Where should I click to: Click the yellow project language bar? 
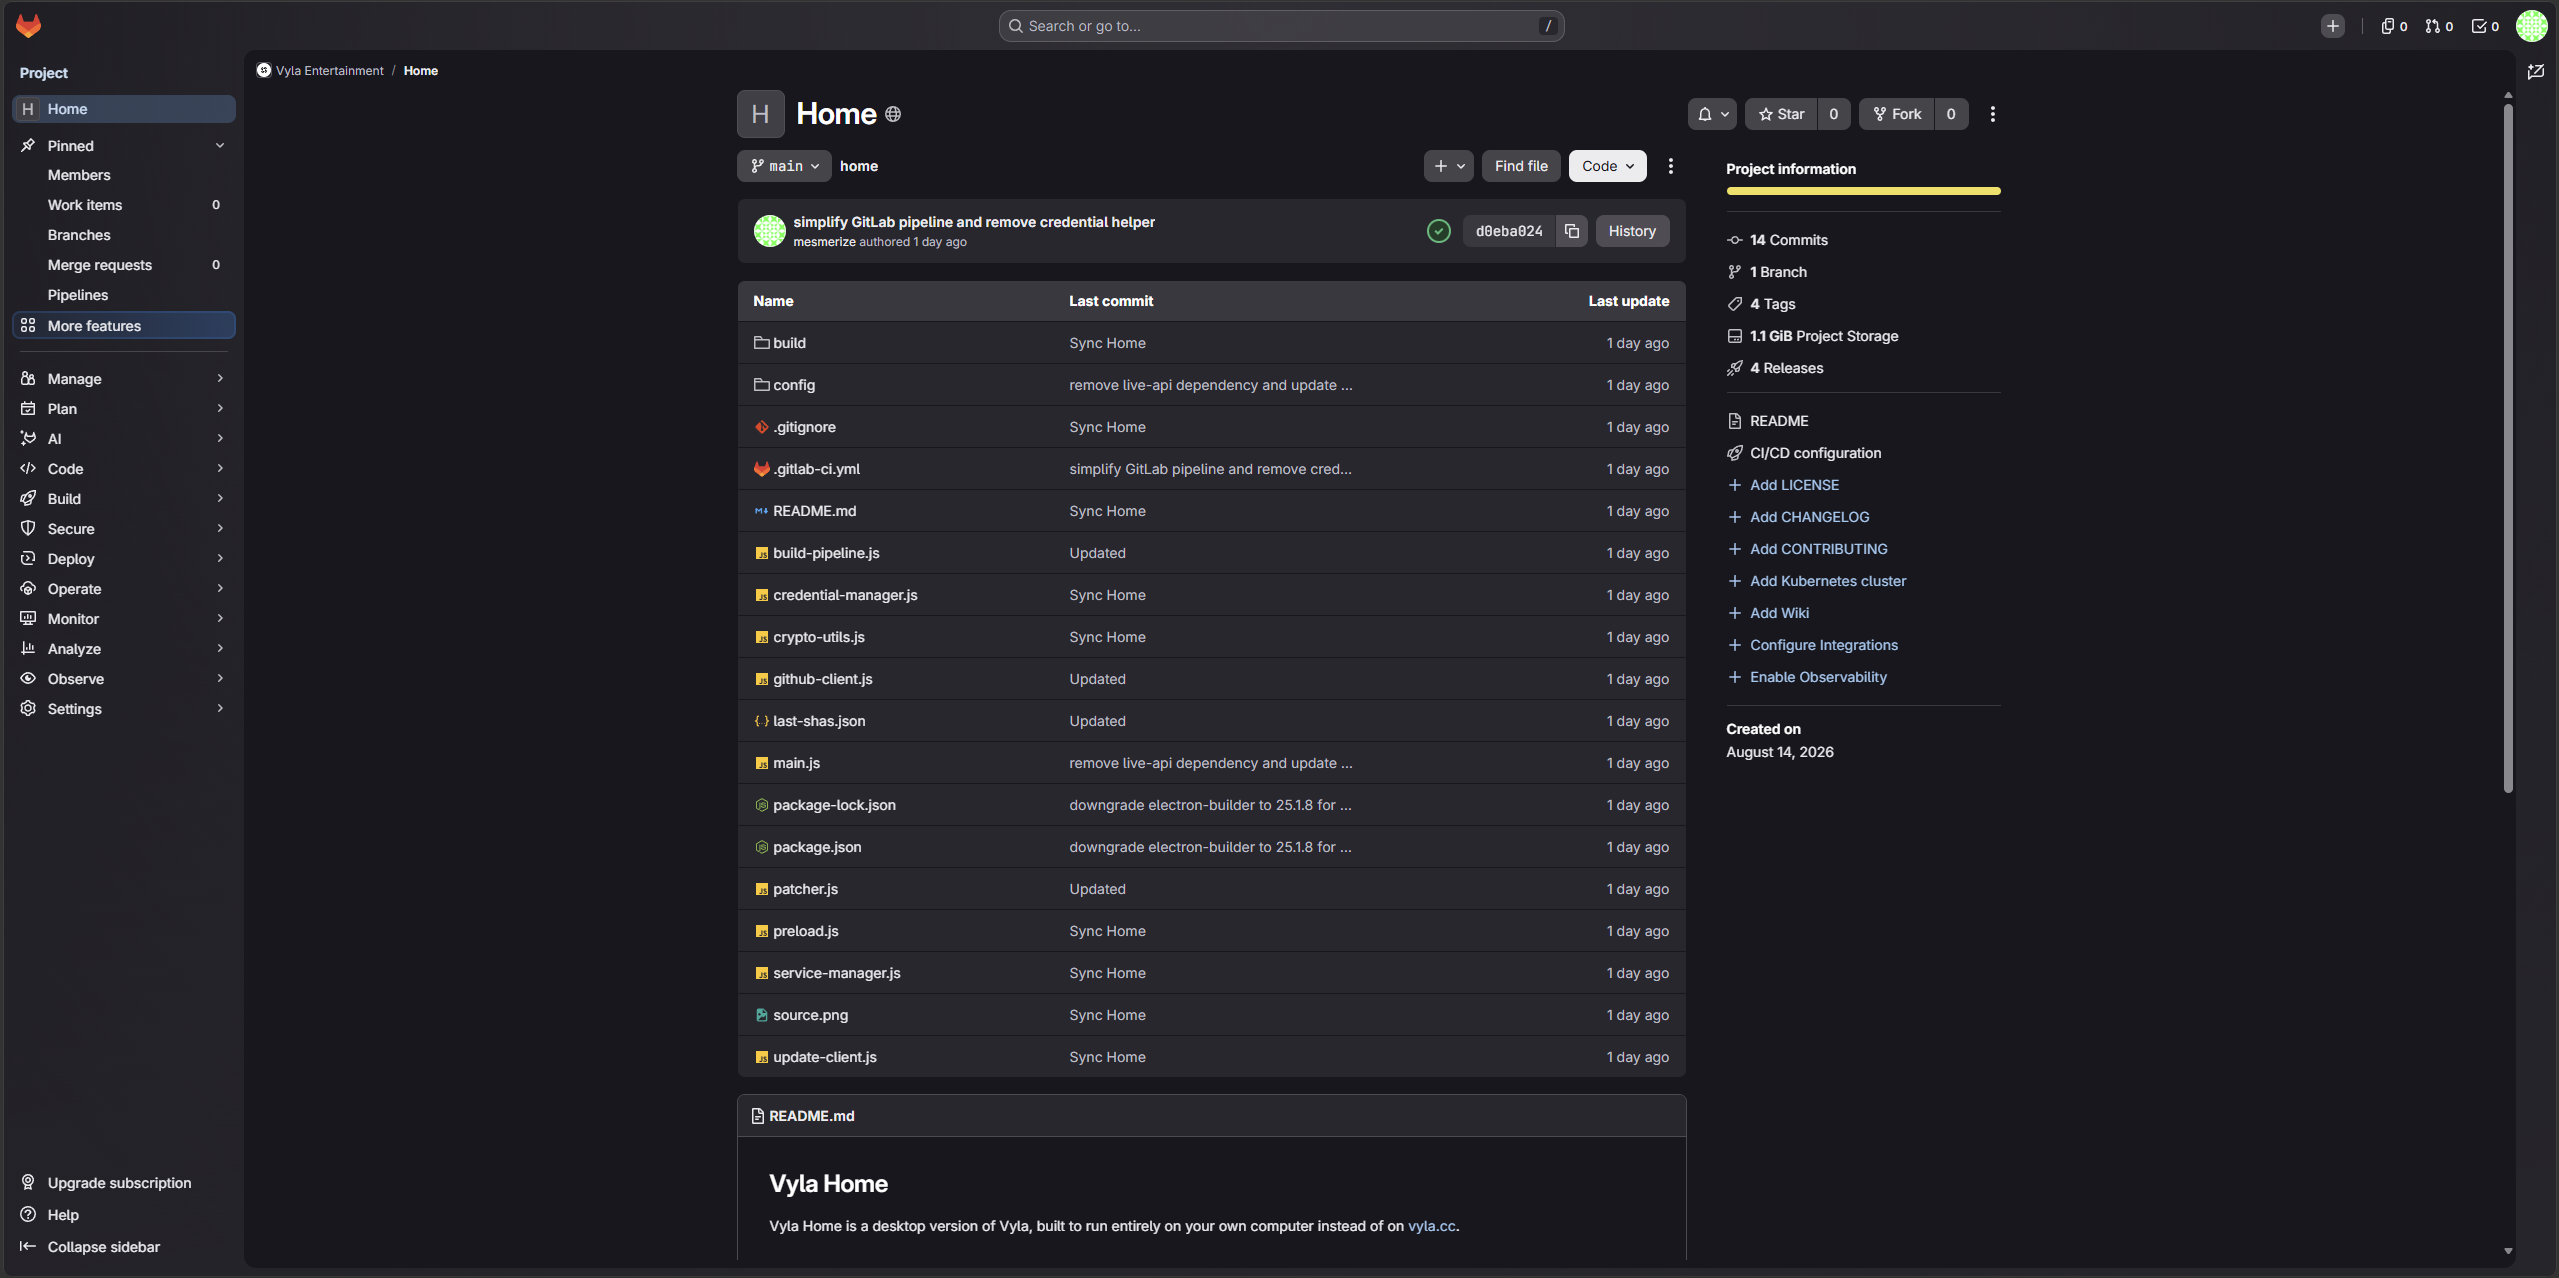pyautogui.click(x=1863, y=191)
